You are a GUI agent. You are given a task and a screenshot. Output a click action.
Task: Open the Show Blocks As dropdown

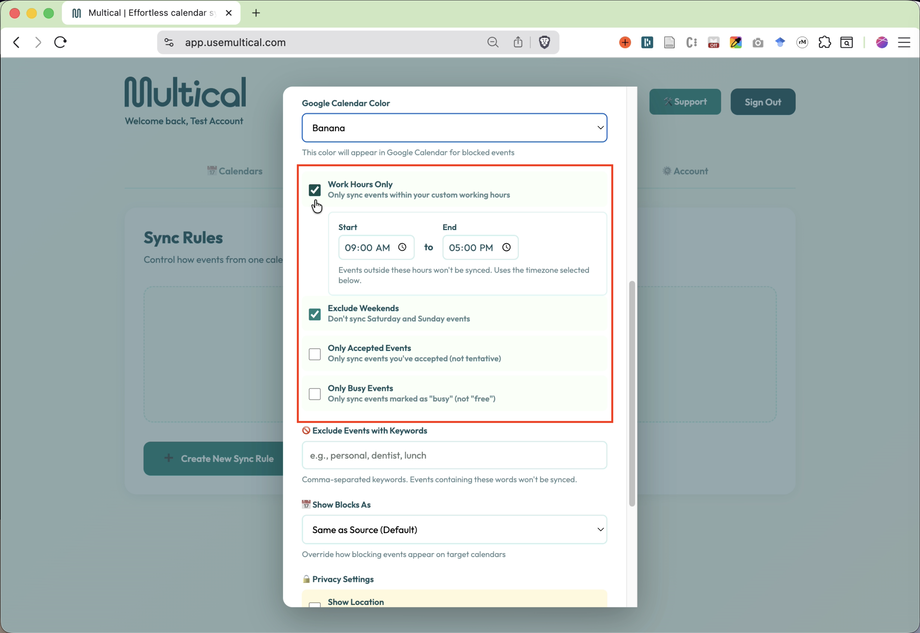point(454,529)
